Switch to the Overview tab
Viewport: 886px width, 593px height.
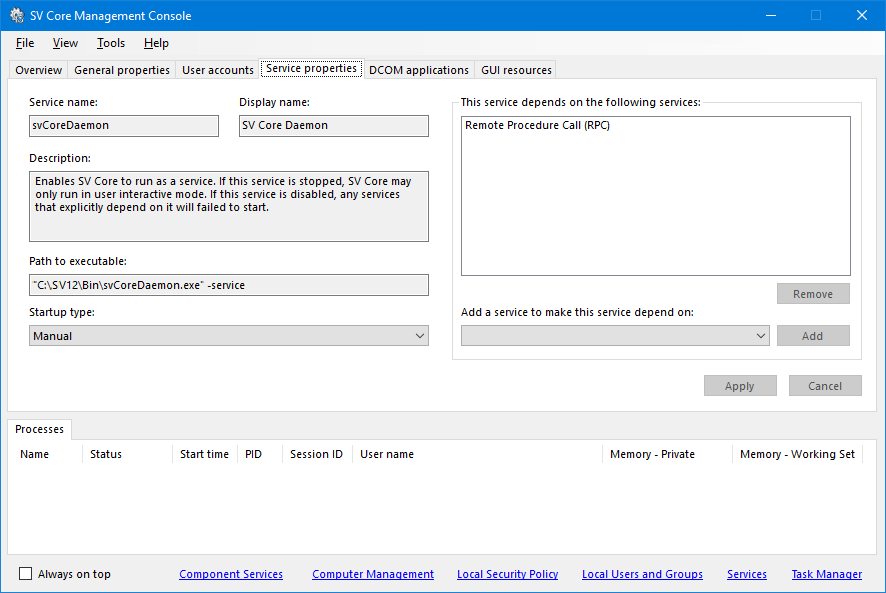pyautogui.click(x=37, y=69)
